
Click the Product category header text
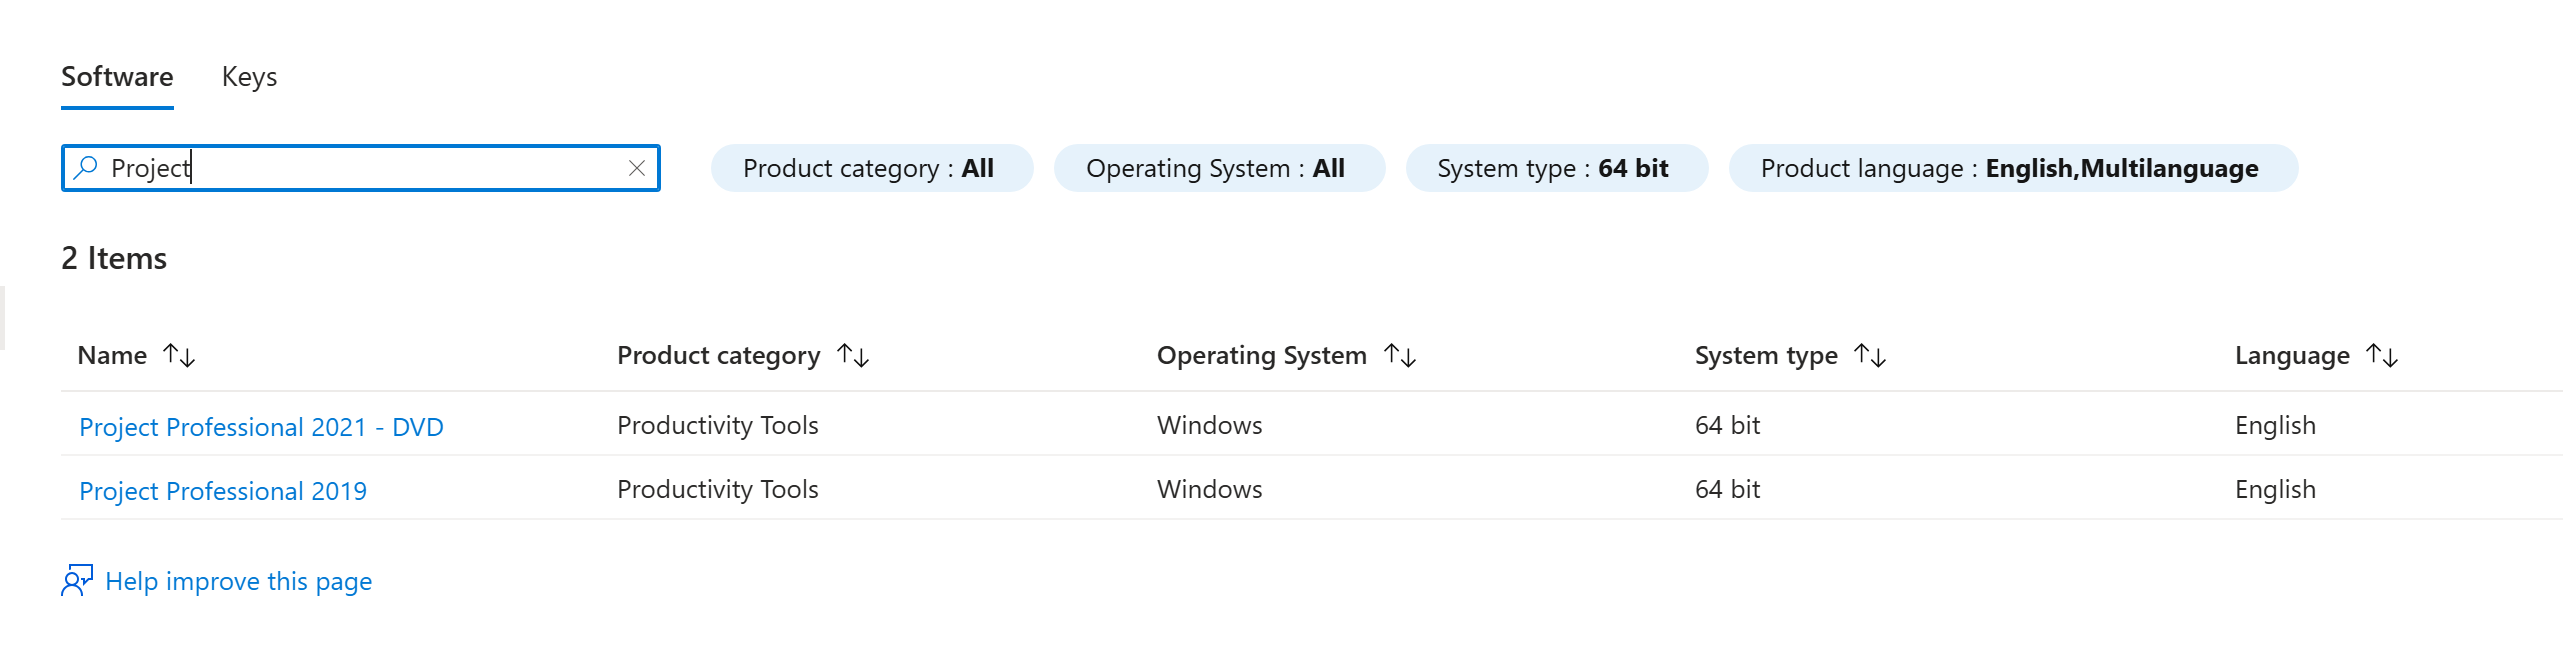coord(718,355)
